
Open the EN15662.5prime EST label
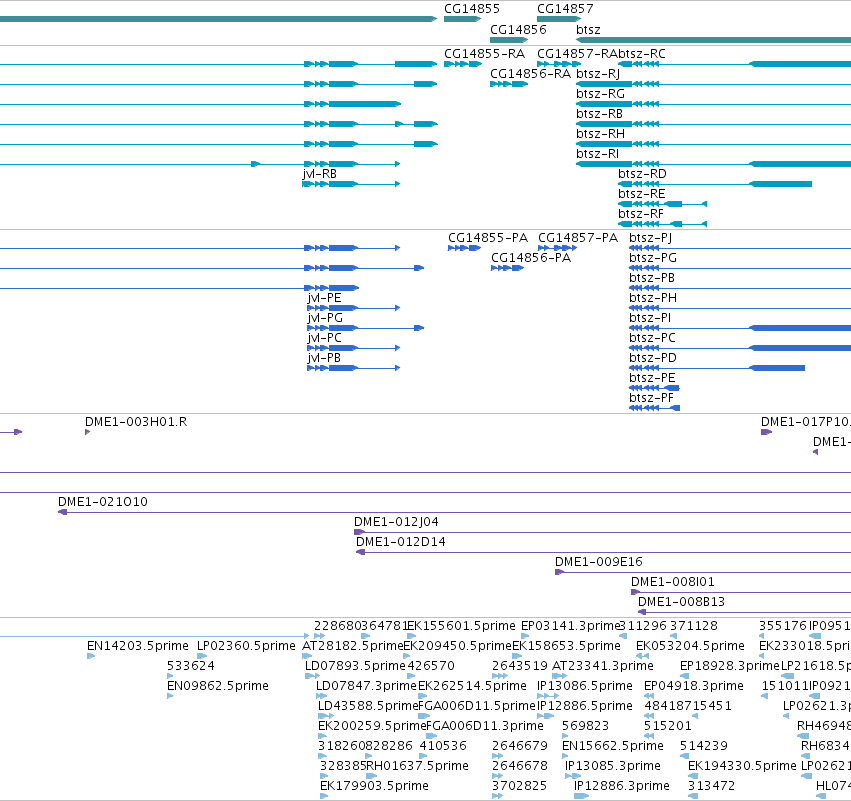click(613, 746)
